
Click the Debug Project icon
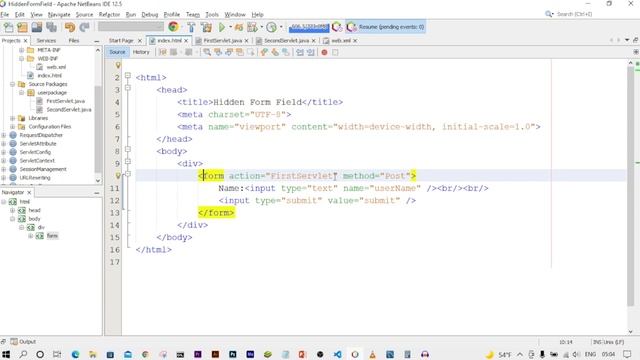[x=239, y=27]
